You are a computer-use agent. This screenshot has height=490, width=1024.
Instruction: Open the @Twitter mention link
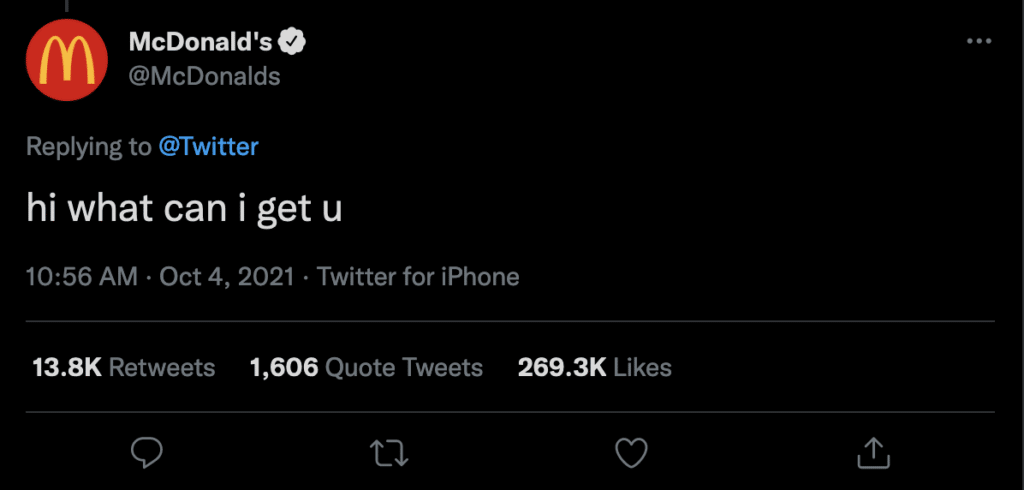click(x=208, y=146)
